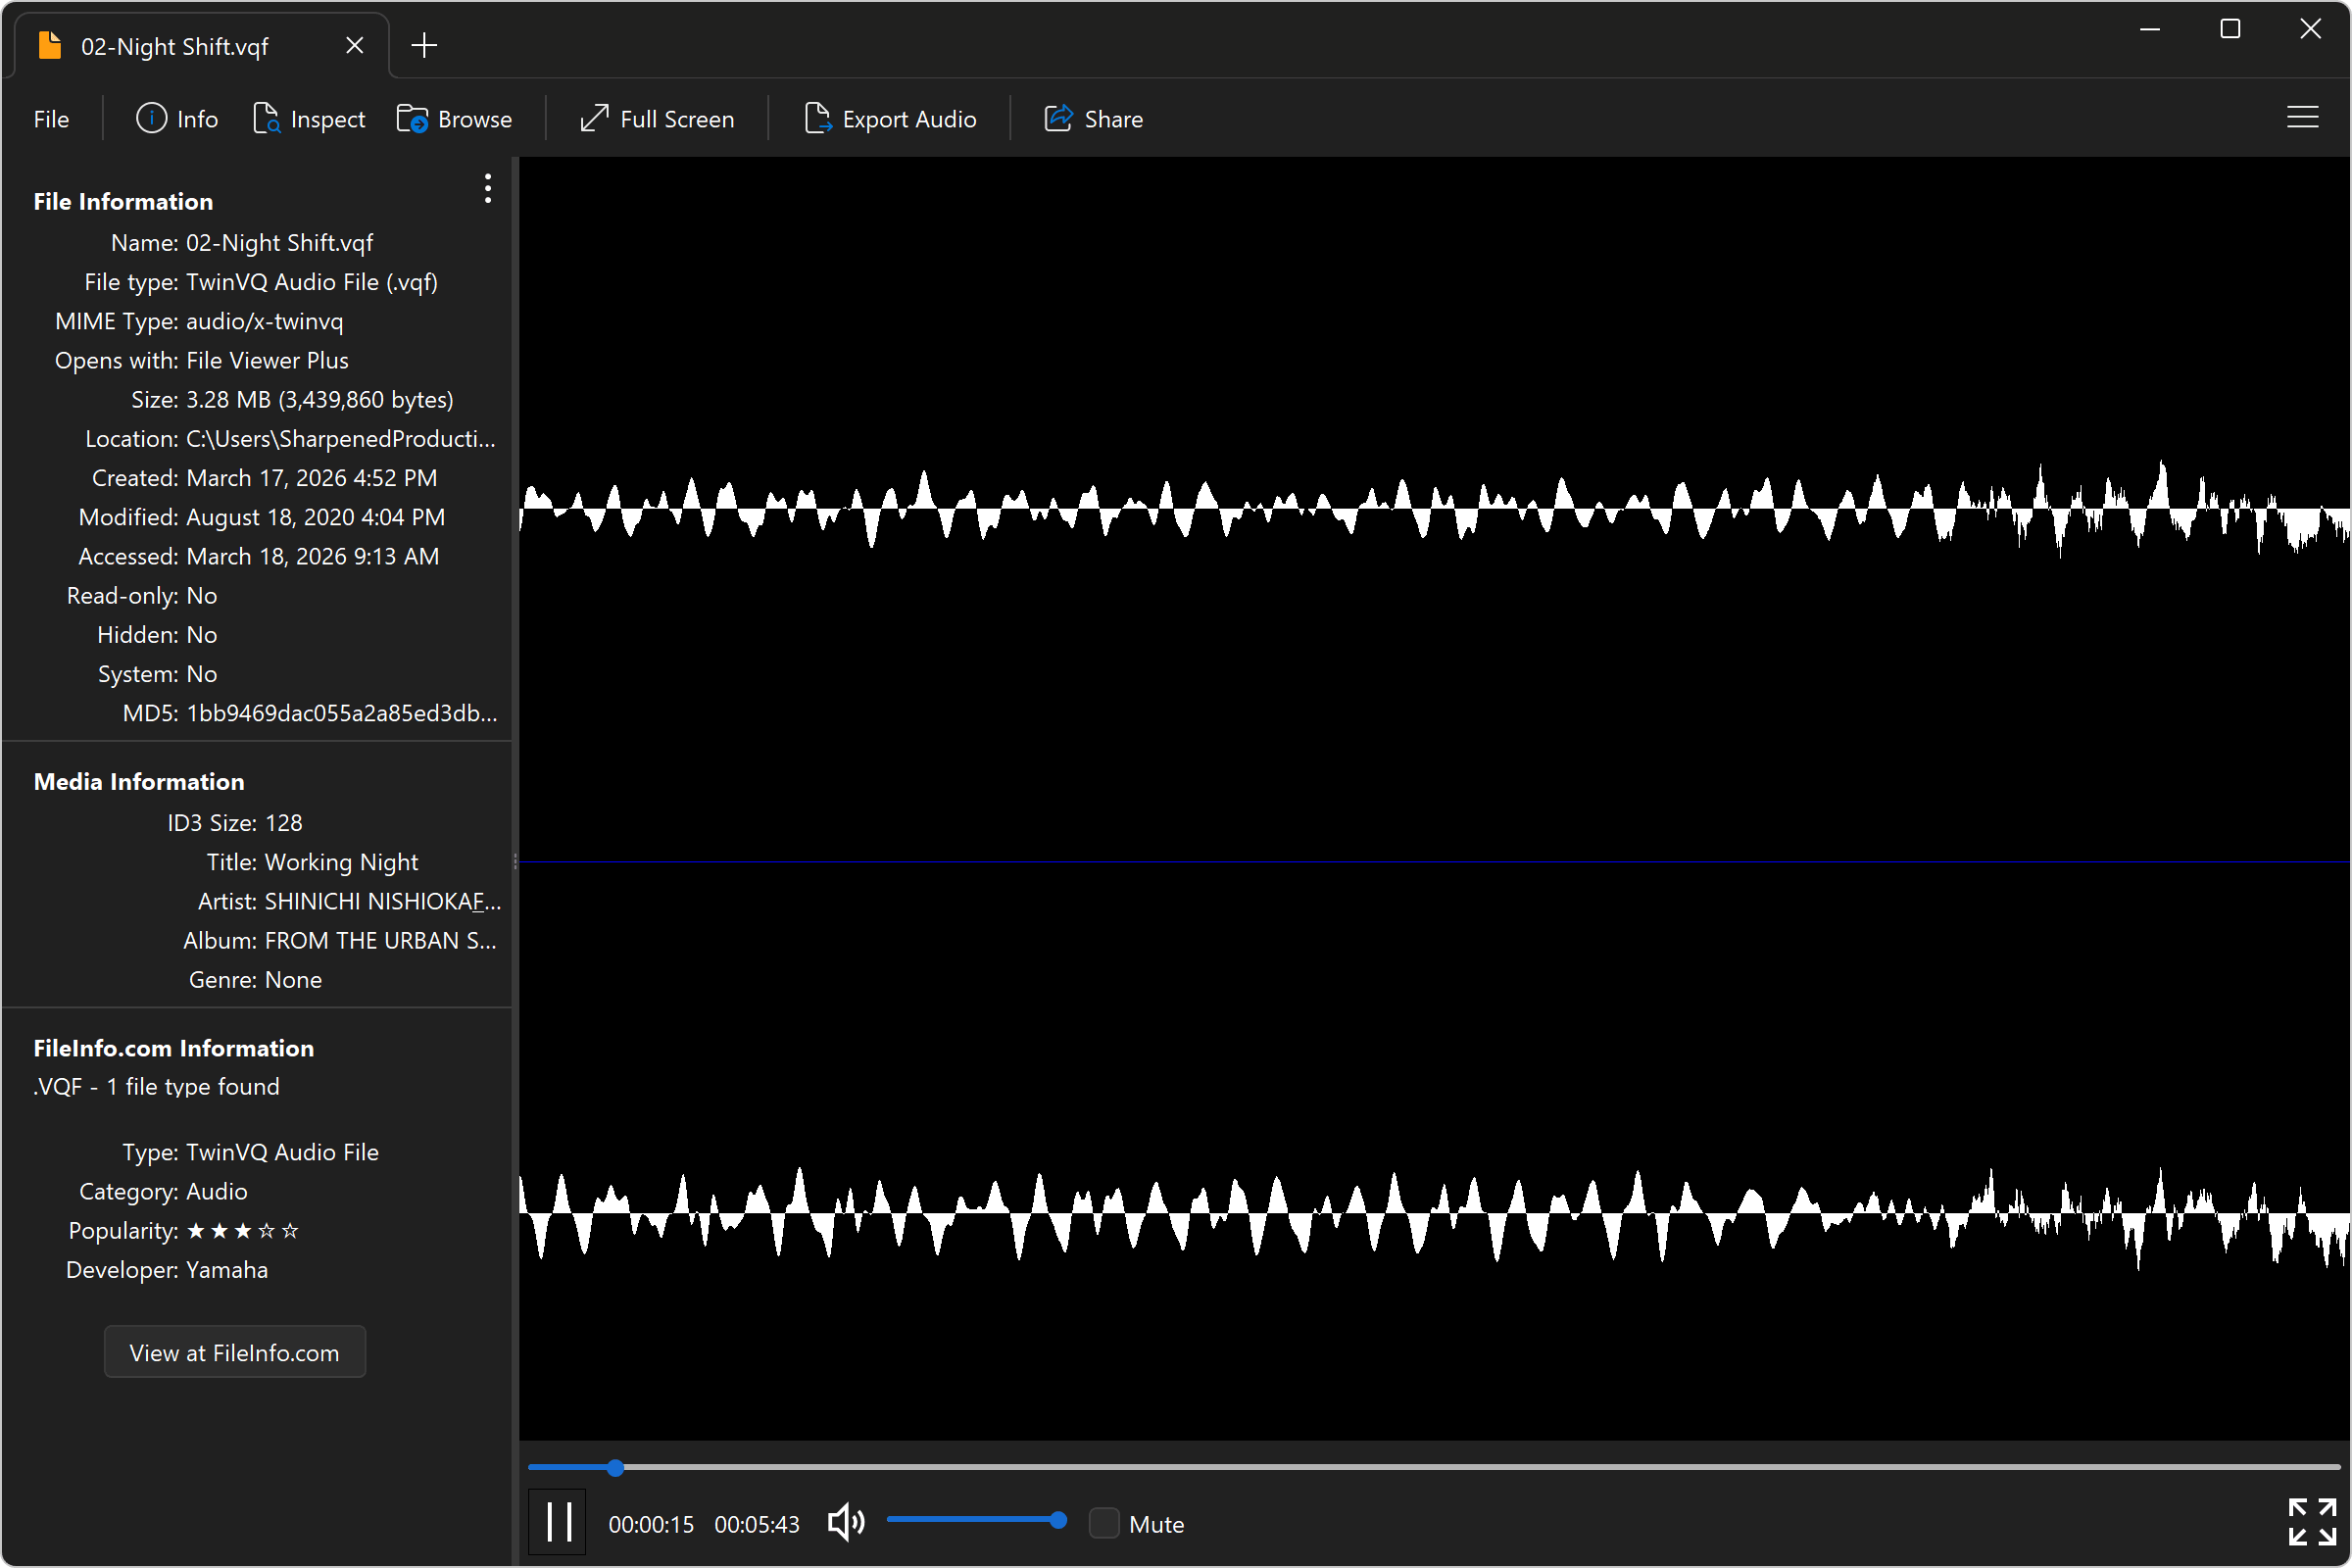Minimize the application window
Image resolution: width=2352 pixels, height=1568 pixels.
(x=2150, y=29)
